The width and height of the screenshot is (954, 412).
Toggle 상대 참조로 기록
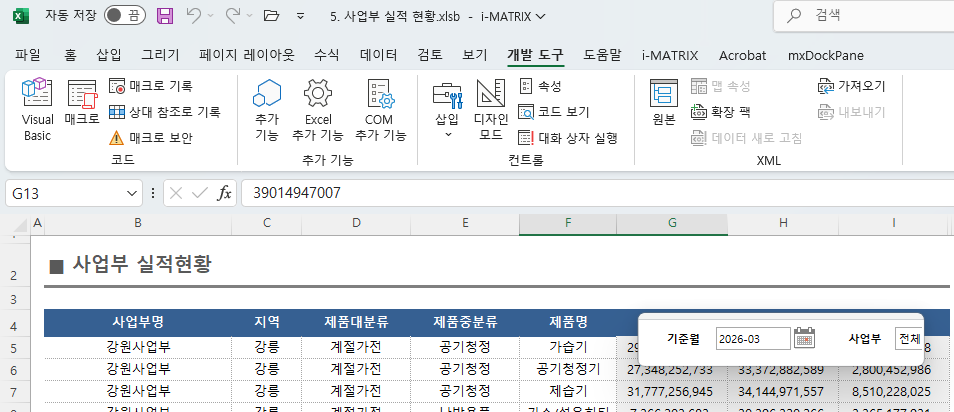coord(164,112)
